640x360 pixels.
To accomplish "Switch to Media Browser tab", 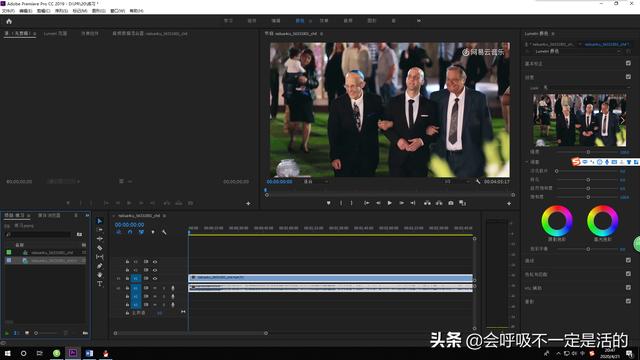I will point(49,215).
